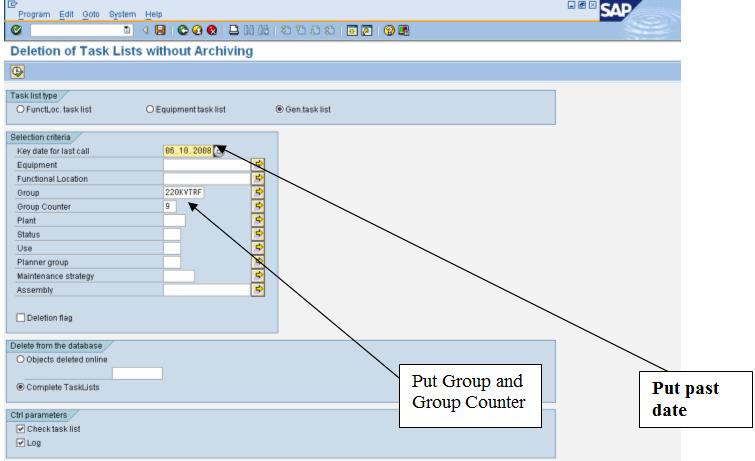This screenshot has width=755, height=461.
Task: Click the yellow Help question mark icon
Action: coord(389,30)
